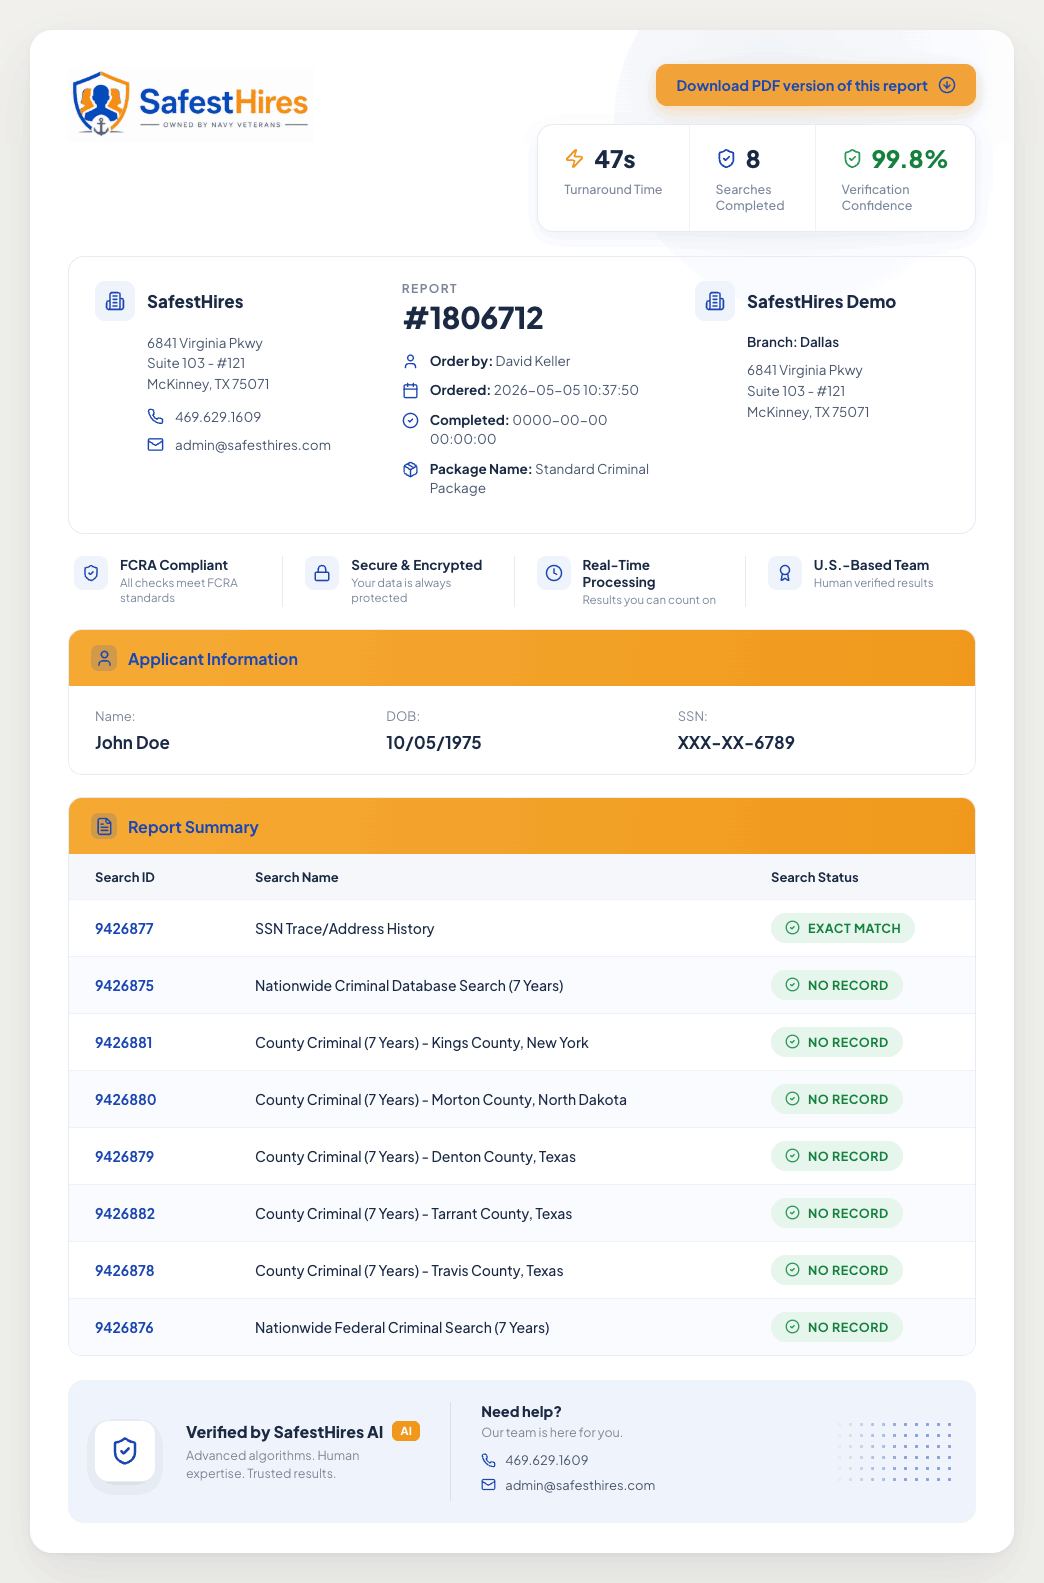Viewport: 1044px width, 1583px height.
Task: Click the phone icon in Need help section
Action: (489, 1460)
